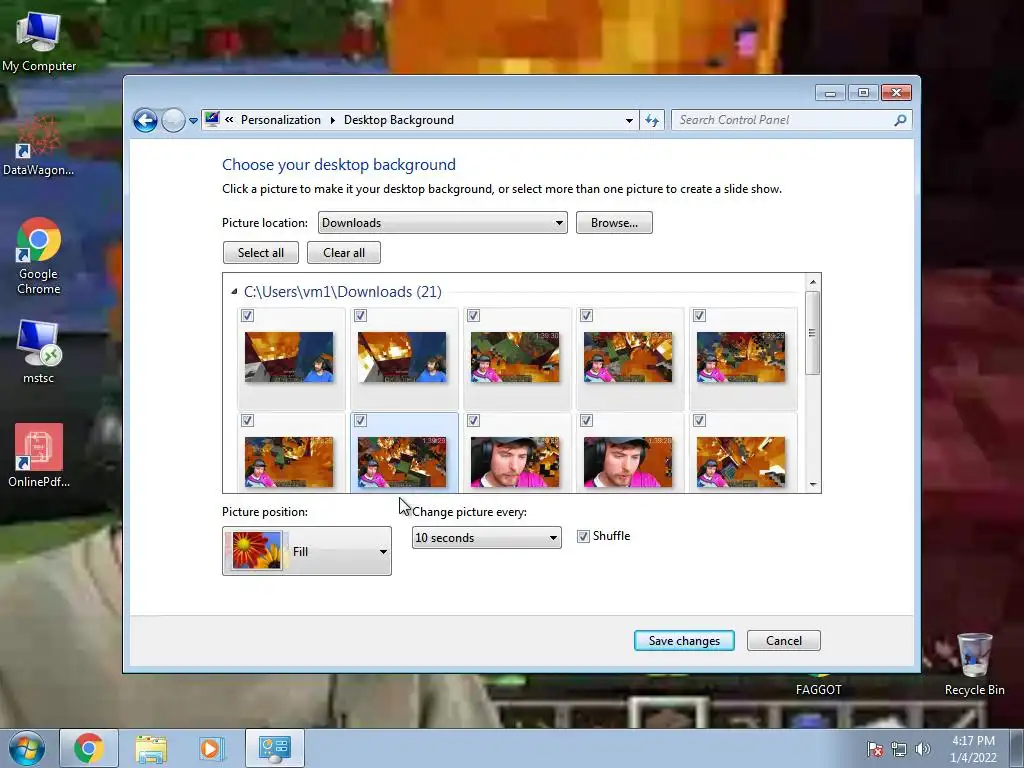Collapse the C:\Users\vm1\Downloads group
Viewport: 1024px width, 768px height.
pos(234,292)
